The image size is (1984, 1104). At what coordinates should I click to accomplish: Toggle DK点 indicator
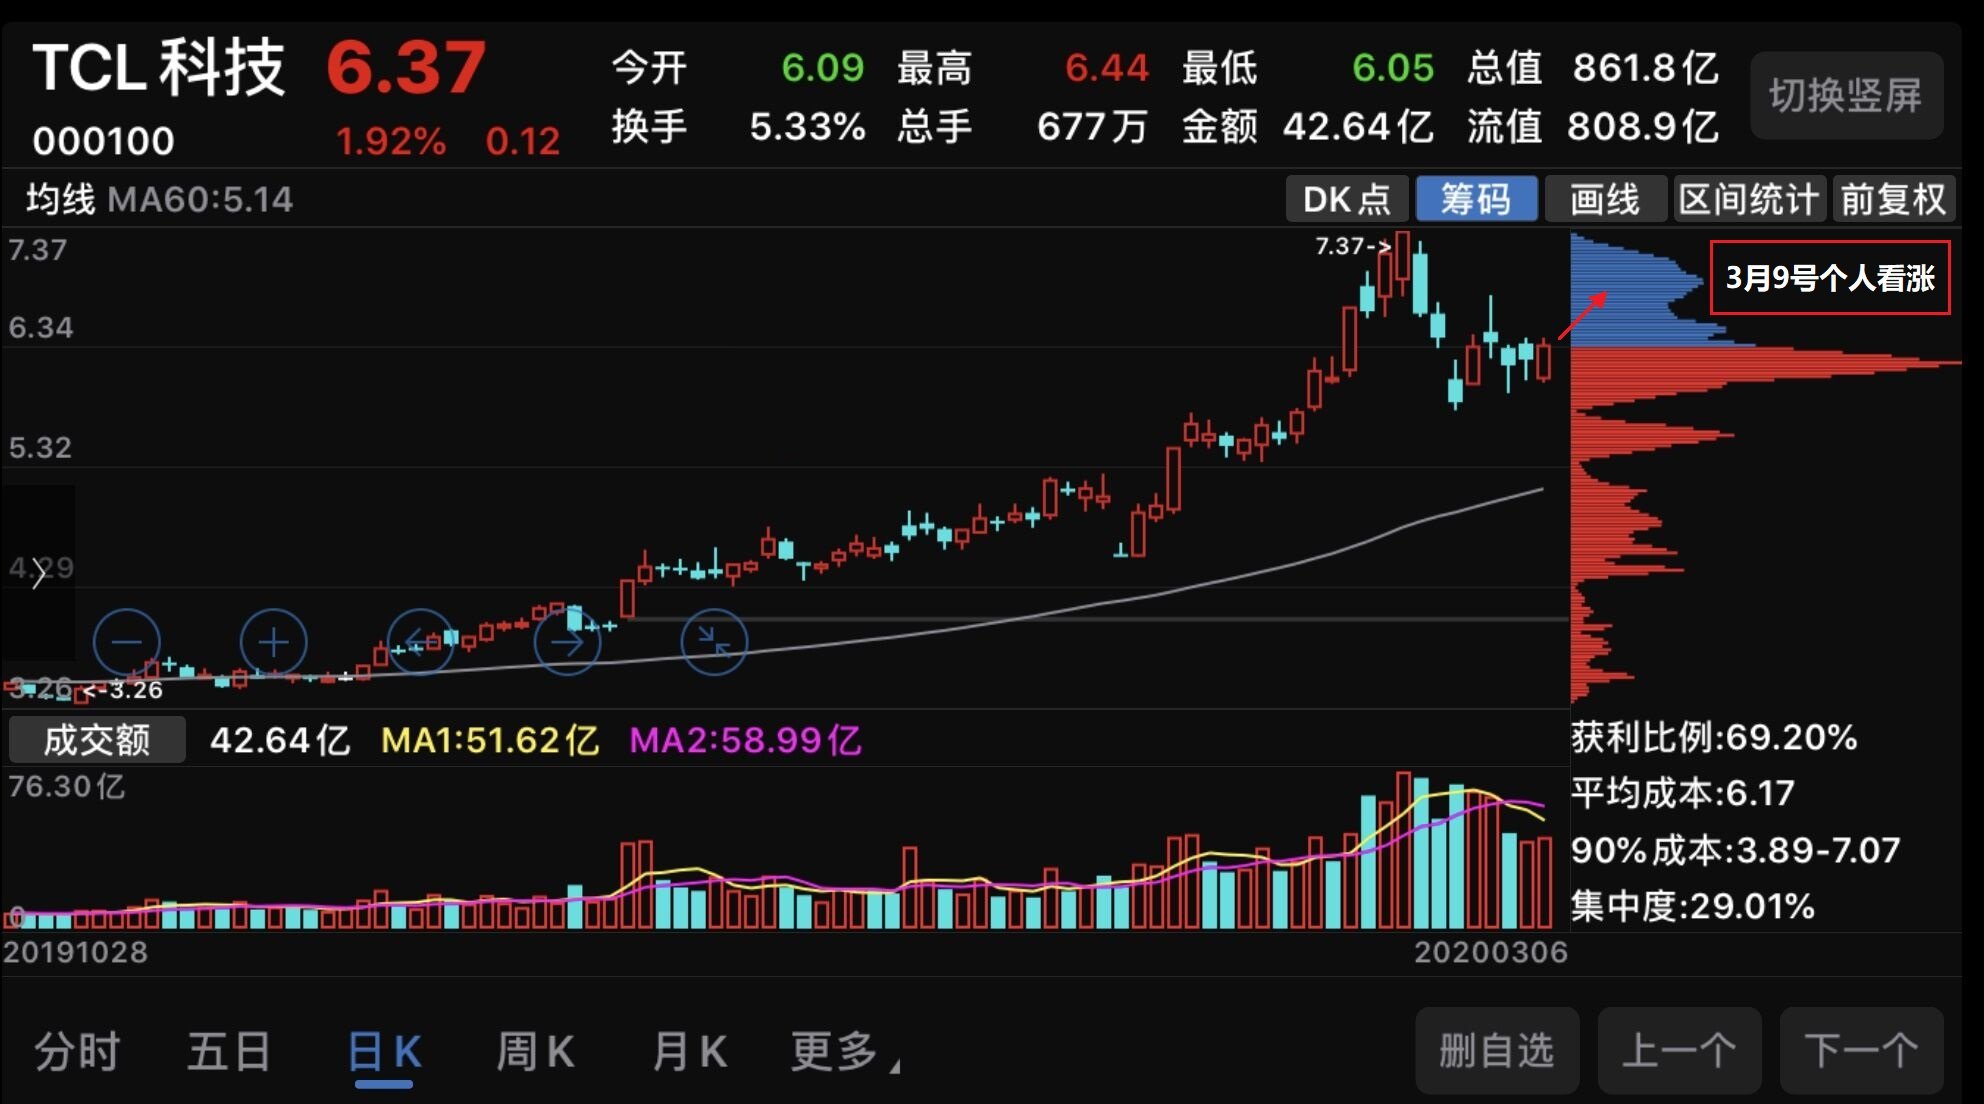(x=1347, y=199)
